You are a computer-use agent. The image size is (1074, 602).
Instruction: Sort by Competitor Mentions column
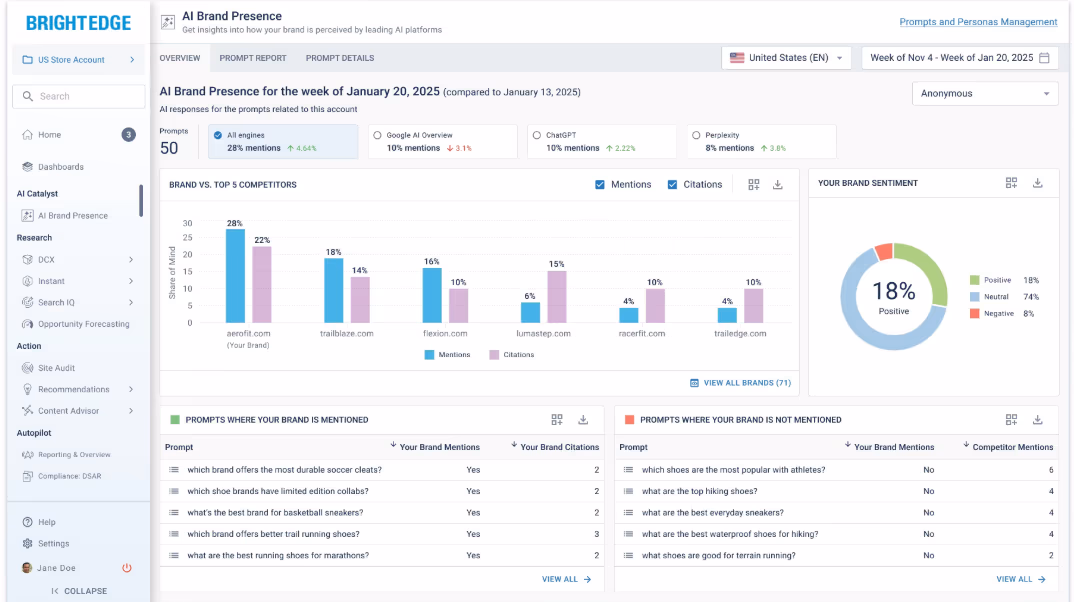tap(1008, 447)
